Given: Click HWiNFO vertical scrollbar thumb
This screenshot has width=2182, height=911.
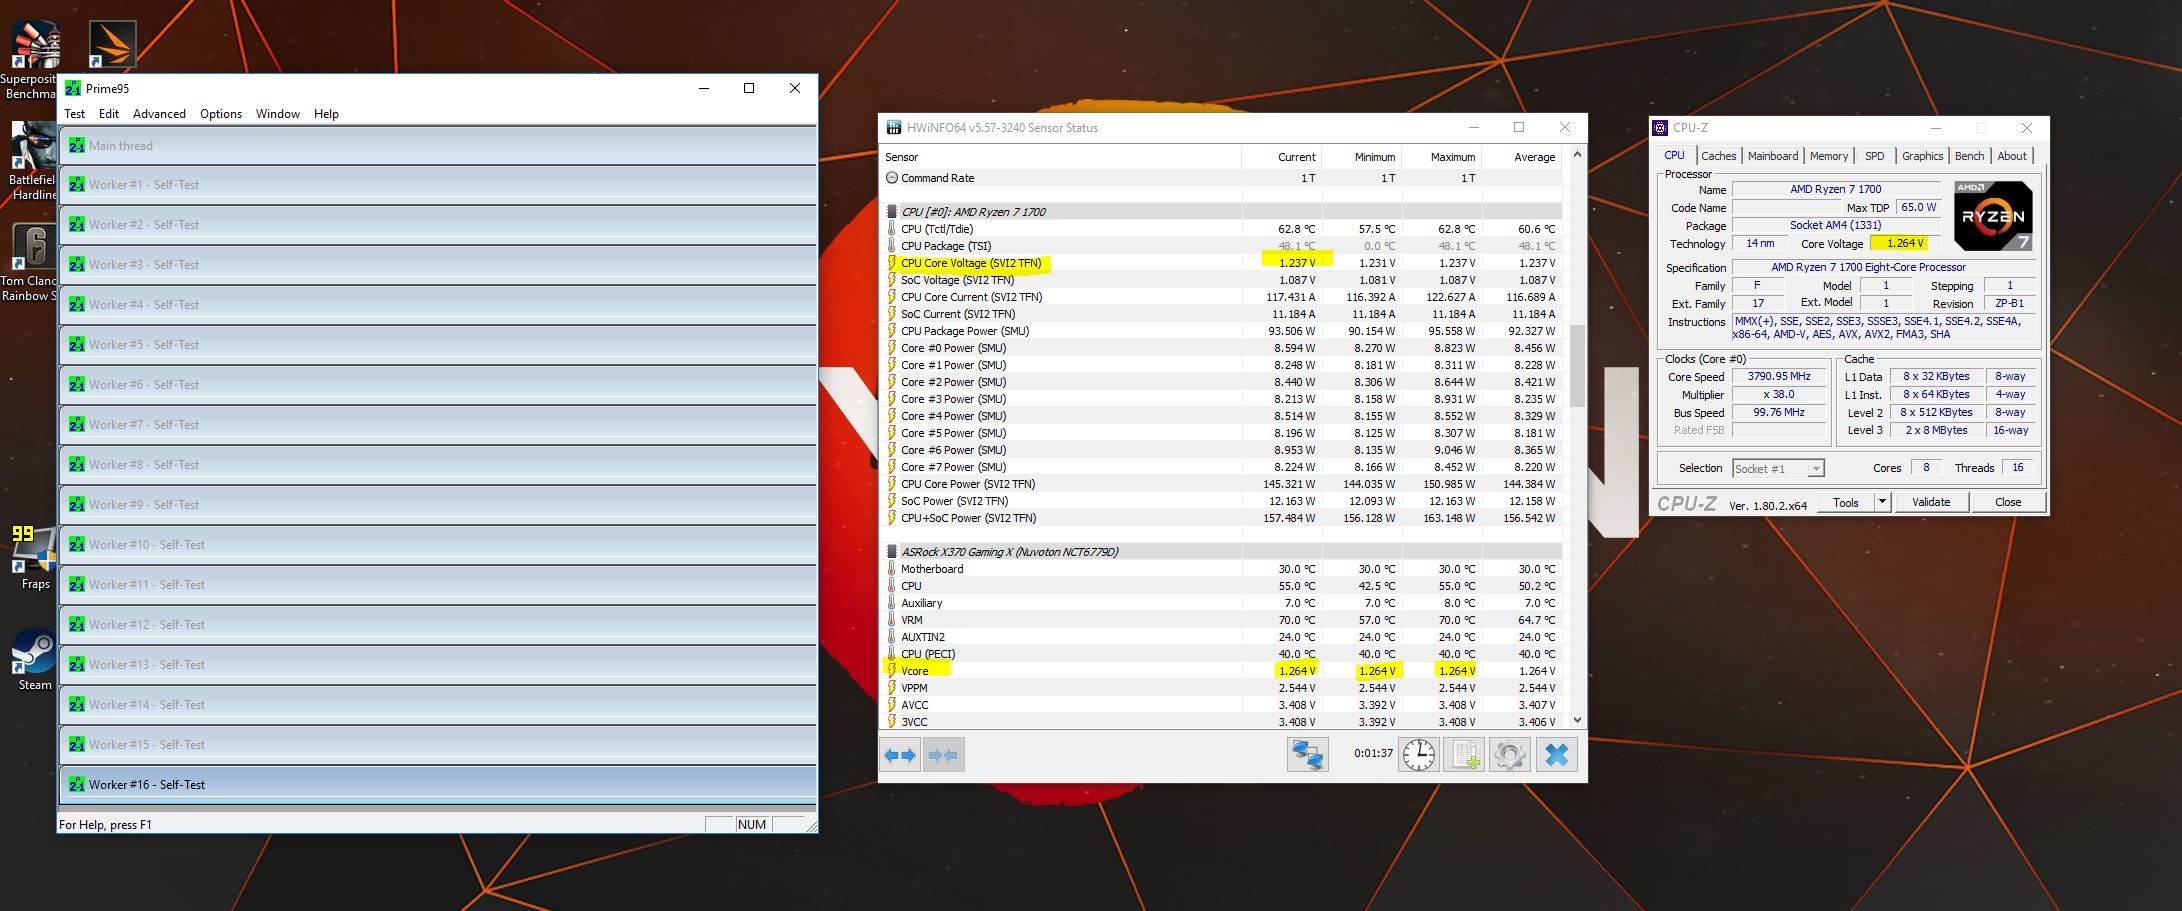Looking at the screenshot, I should [x=1577, y=366].
